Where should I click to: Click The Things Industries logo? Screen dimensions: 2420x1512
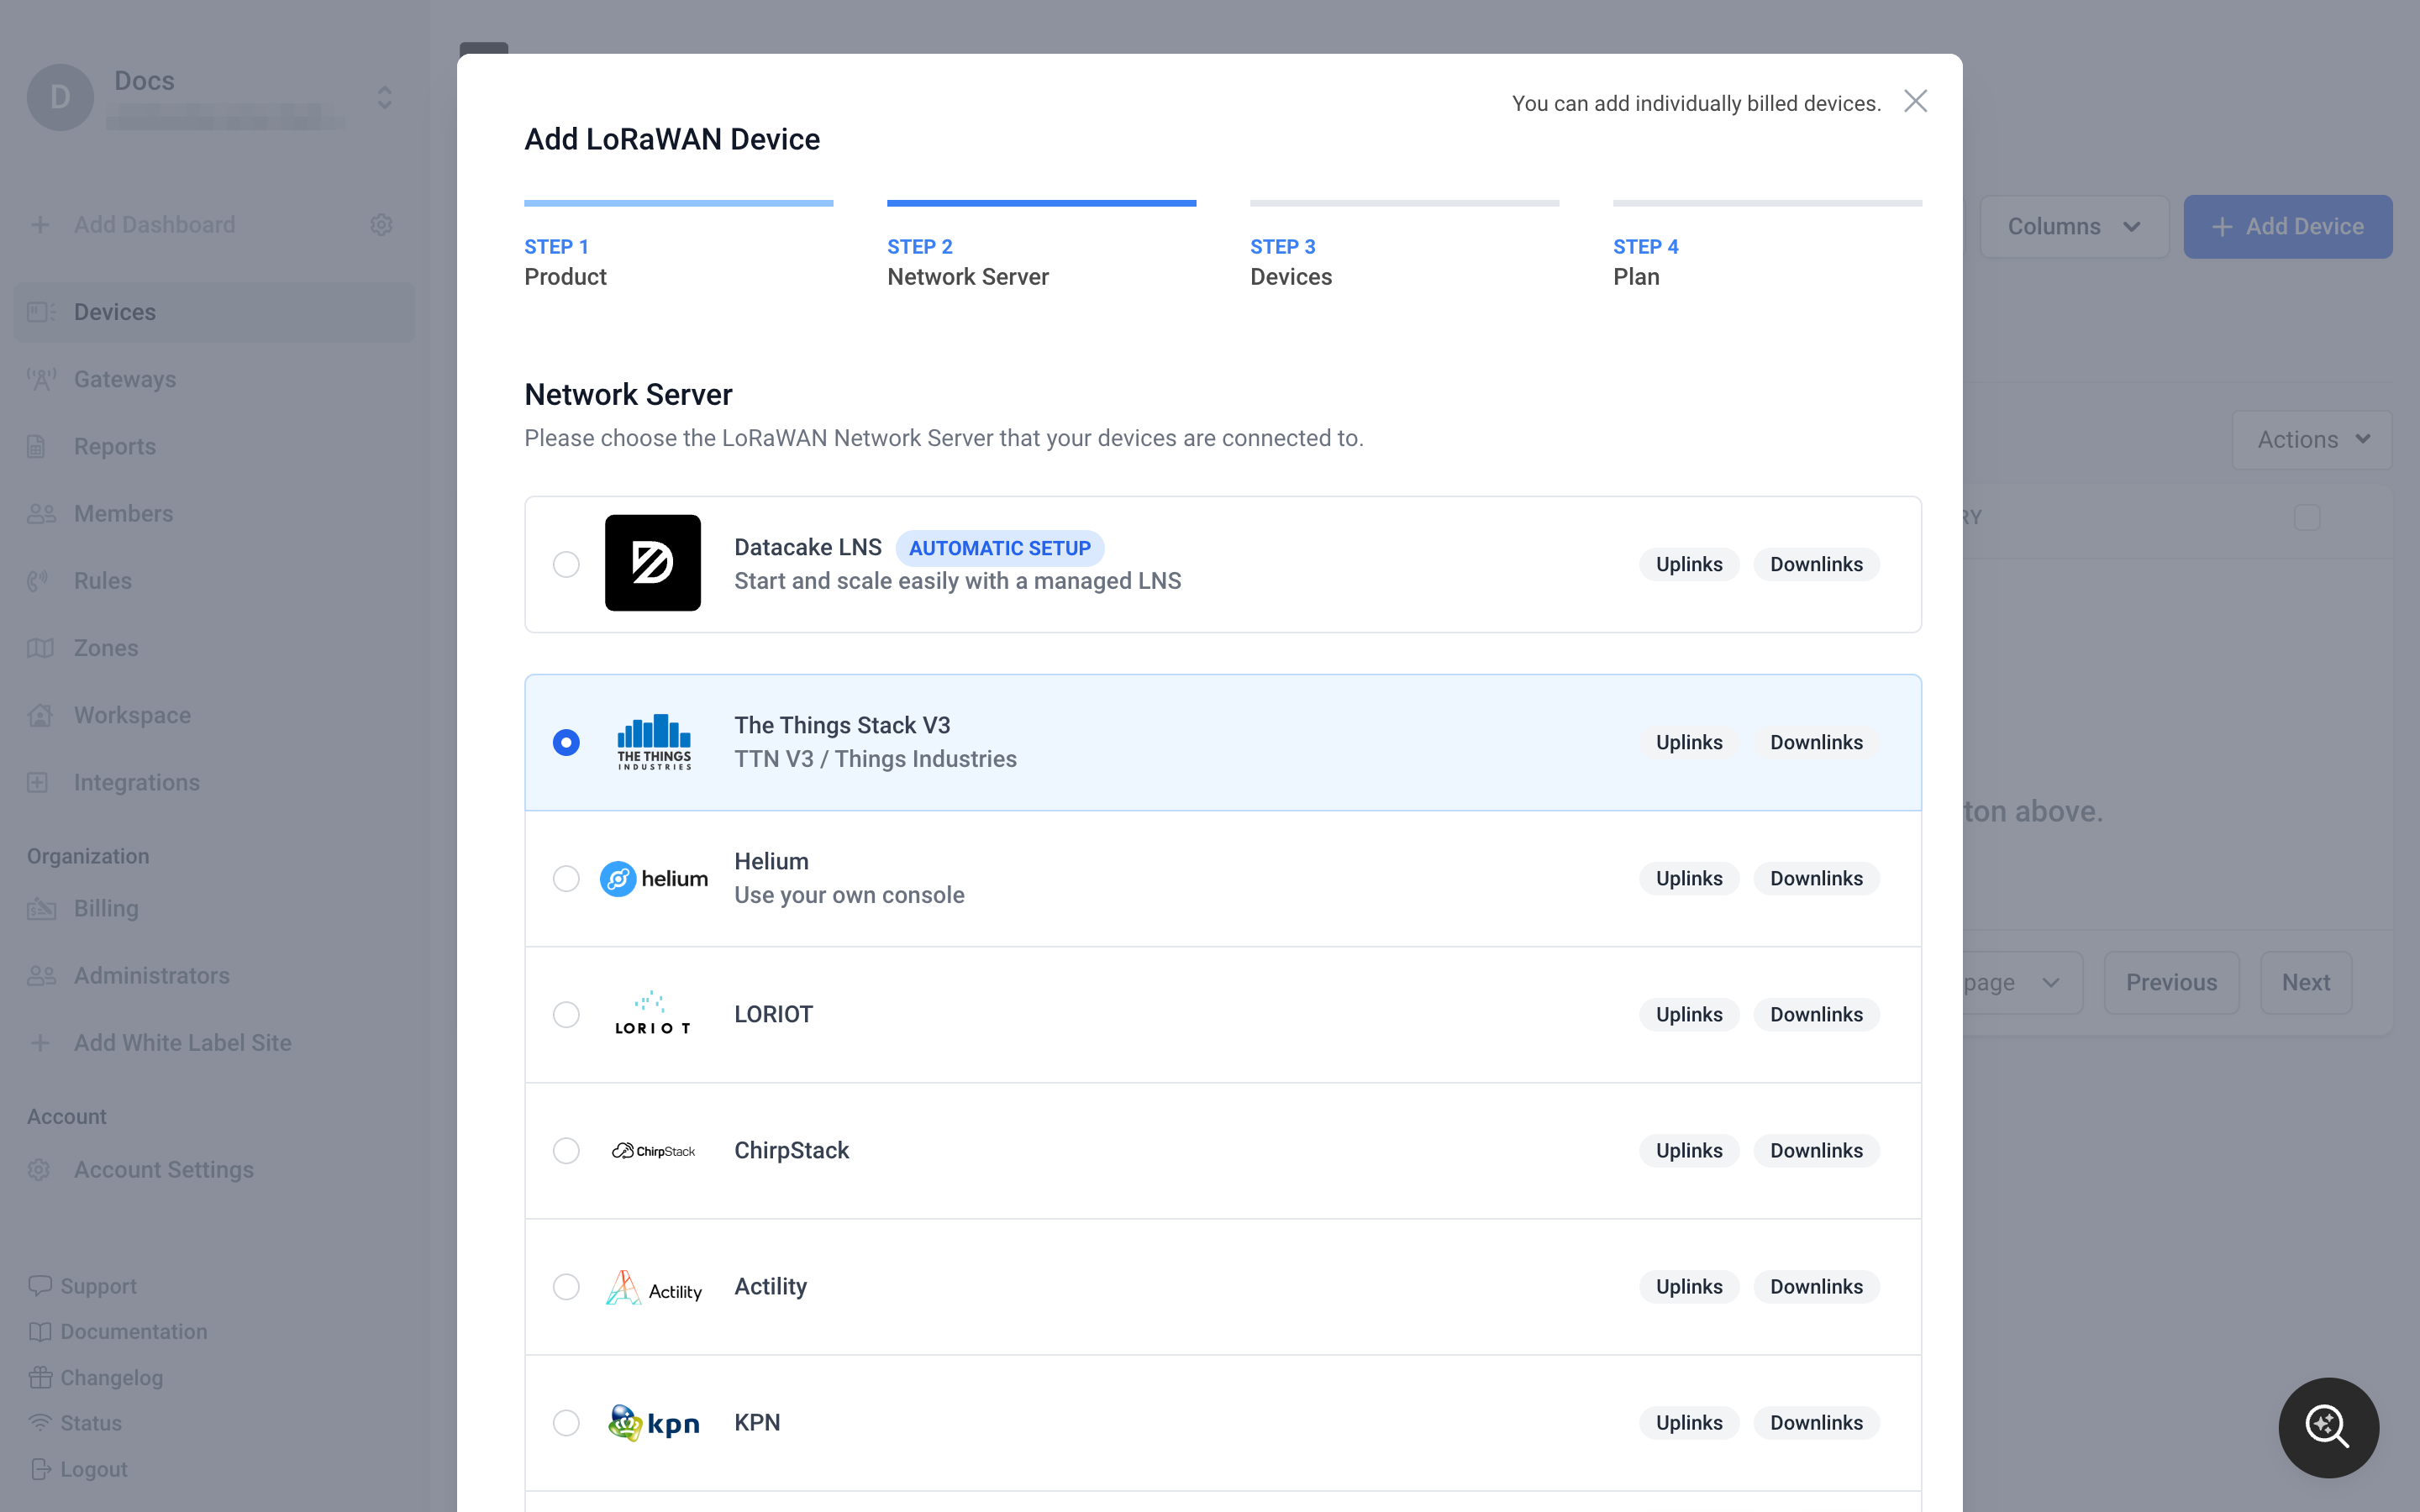pyautogui.click(x=654, y=742)
